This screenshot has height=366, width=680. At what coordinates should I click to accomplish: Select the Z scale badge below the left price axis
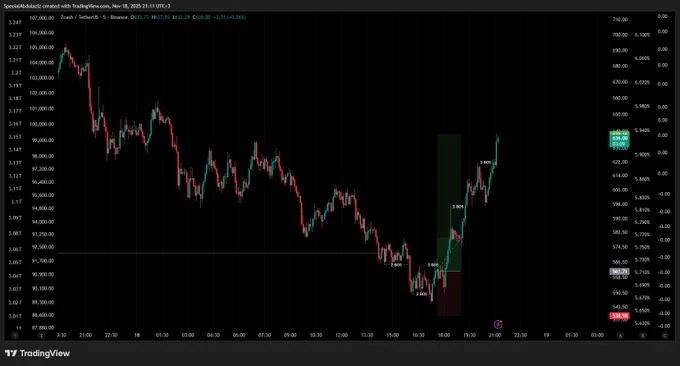pyautogui.click(x=42, y=335)
